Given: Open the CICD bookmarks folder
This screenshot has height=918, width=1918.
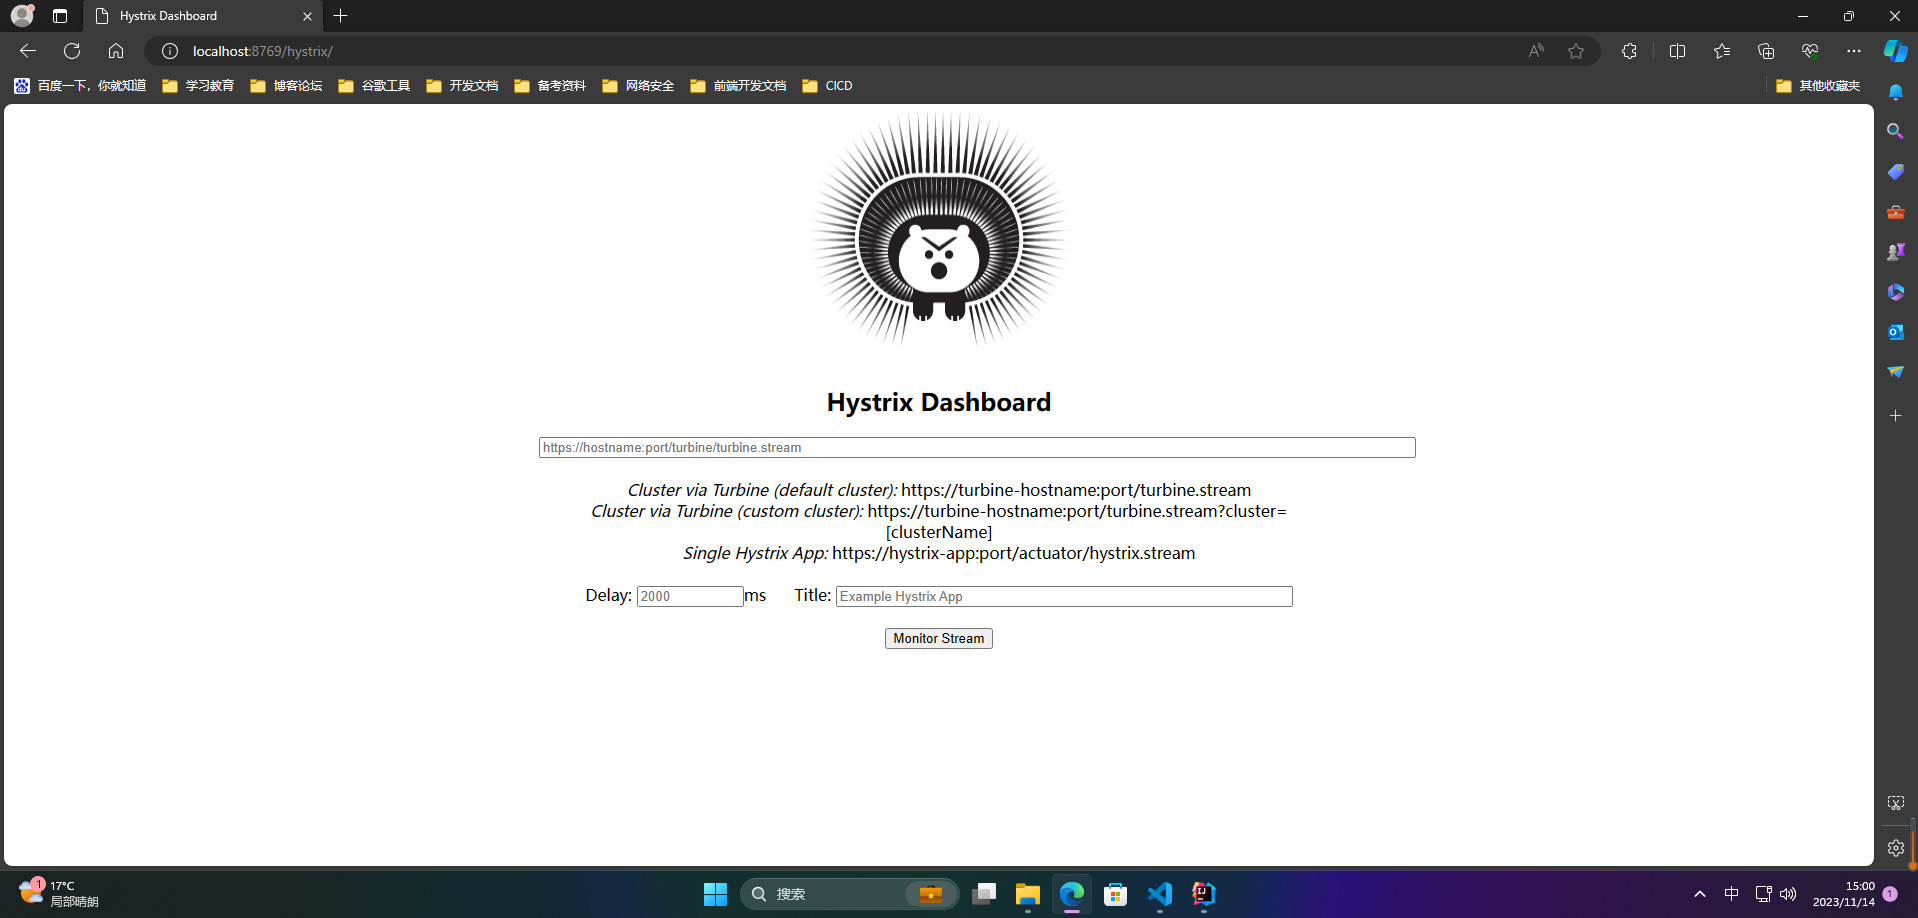Looking at the screenshot, I should coord(827,86).
